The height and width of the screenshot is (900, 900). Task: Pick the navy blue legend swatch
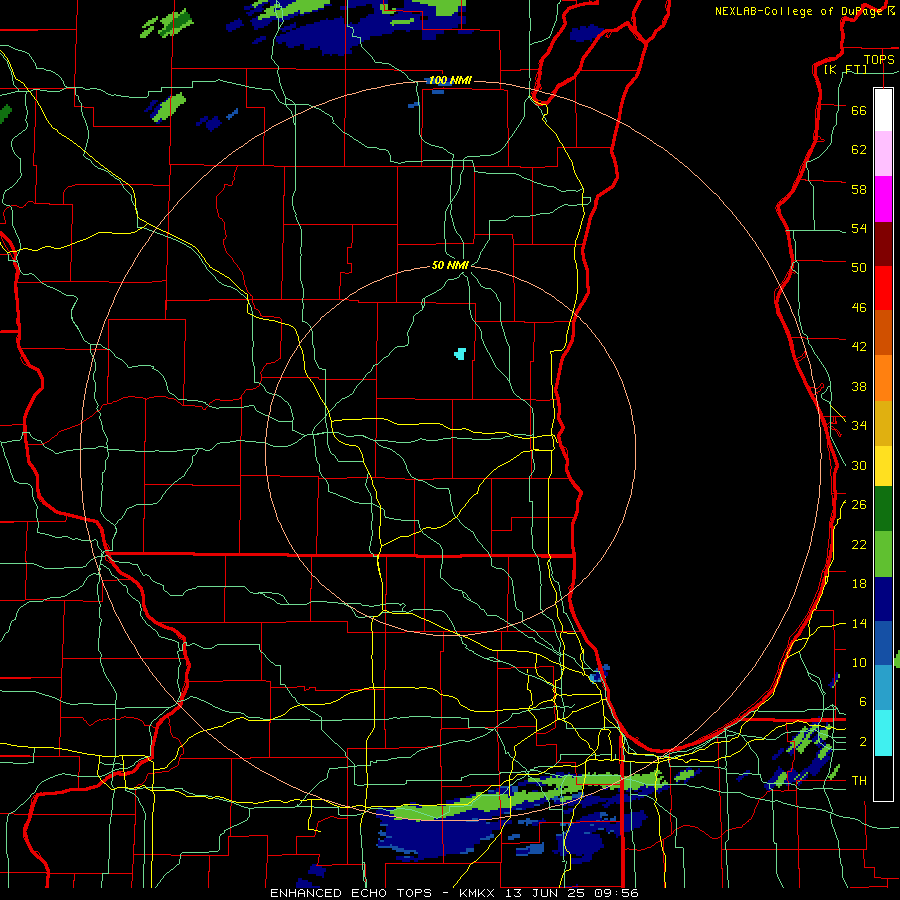pos(883,599)
